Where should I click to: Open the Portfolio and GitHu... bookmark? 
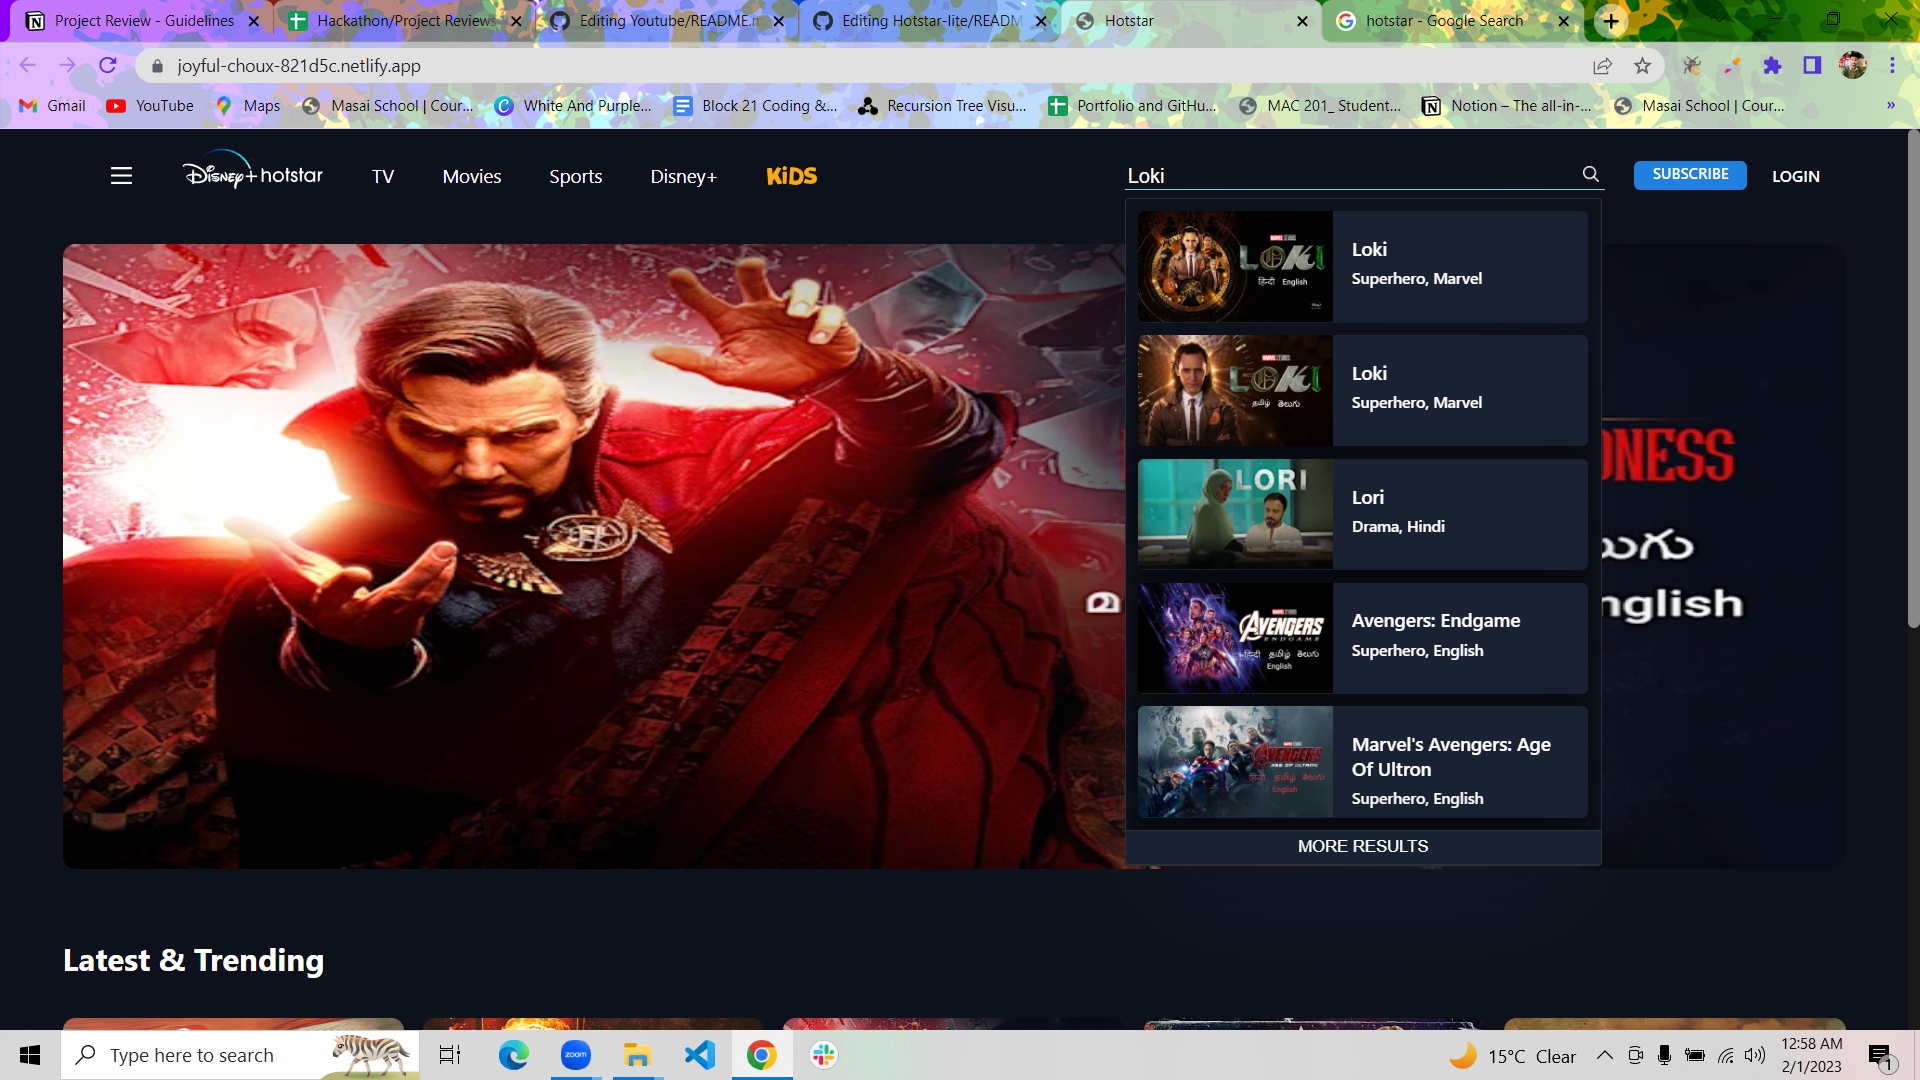[x=1133, y=105]
